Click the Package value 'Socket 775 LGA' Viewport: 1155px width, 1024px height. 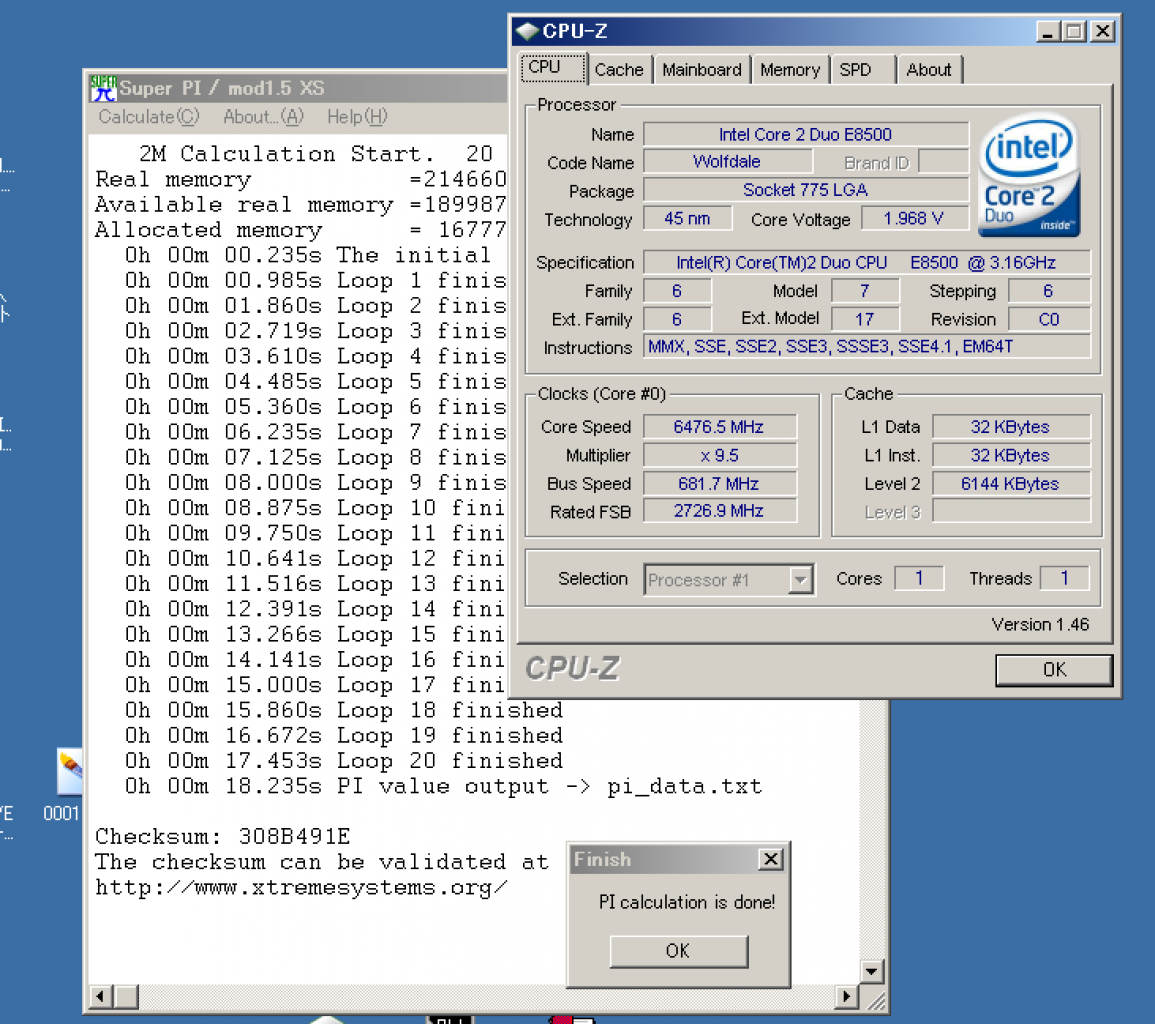[805, 190]
